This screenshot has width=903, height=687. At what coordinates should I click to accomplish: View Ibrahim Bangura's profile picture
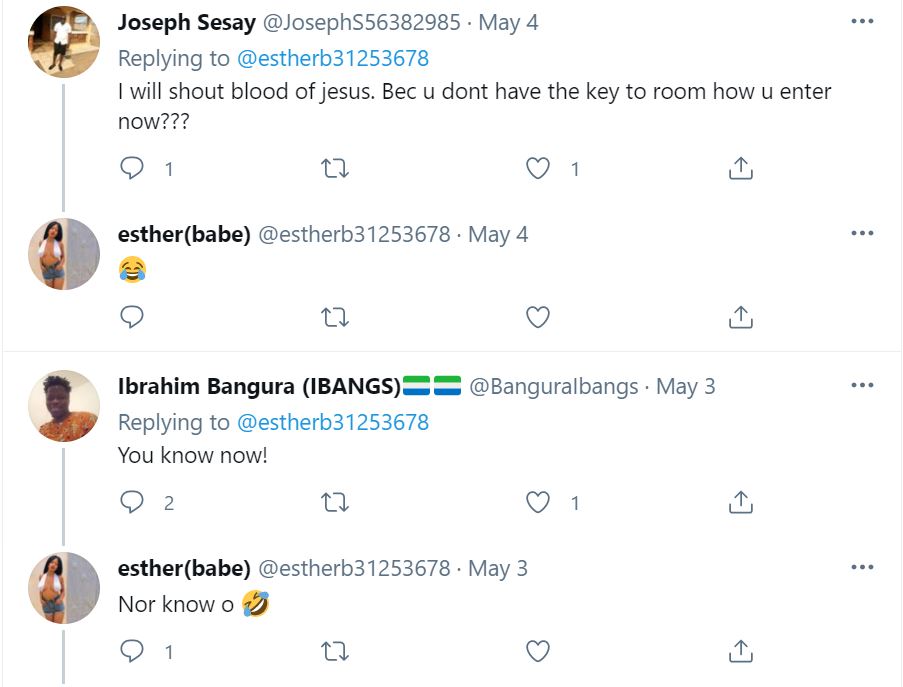click(x=64, y=406)
